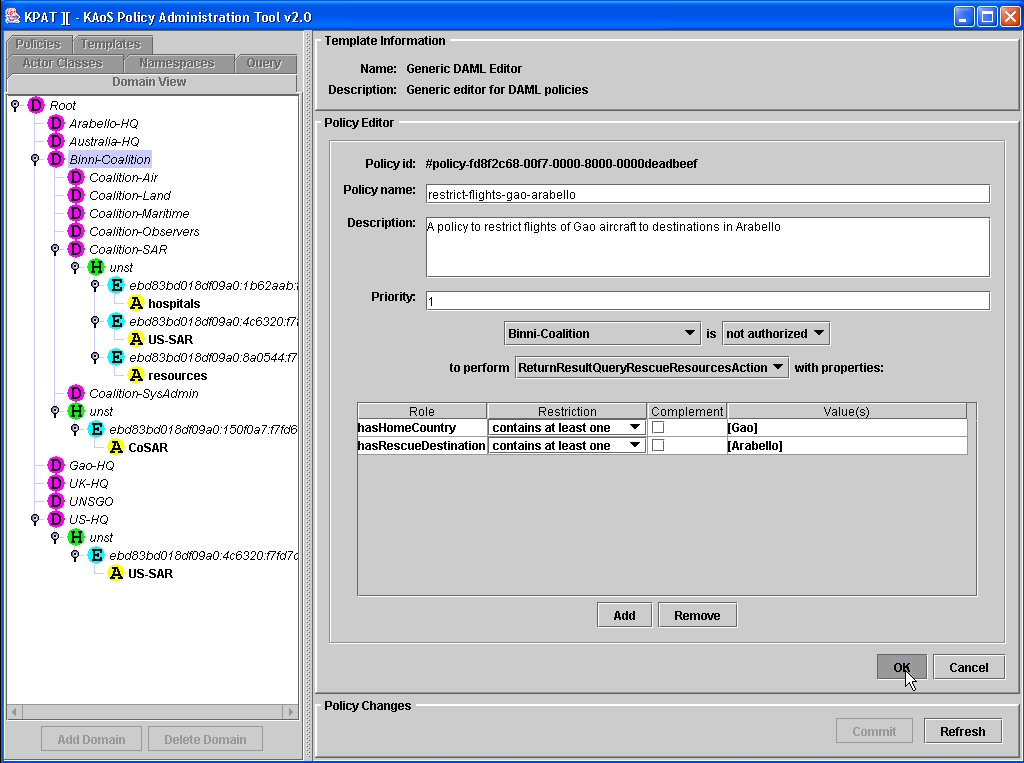This screenshot has height=763, width=1024.
Task: Click the Add Domain button
Action: (91, 739)
